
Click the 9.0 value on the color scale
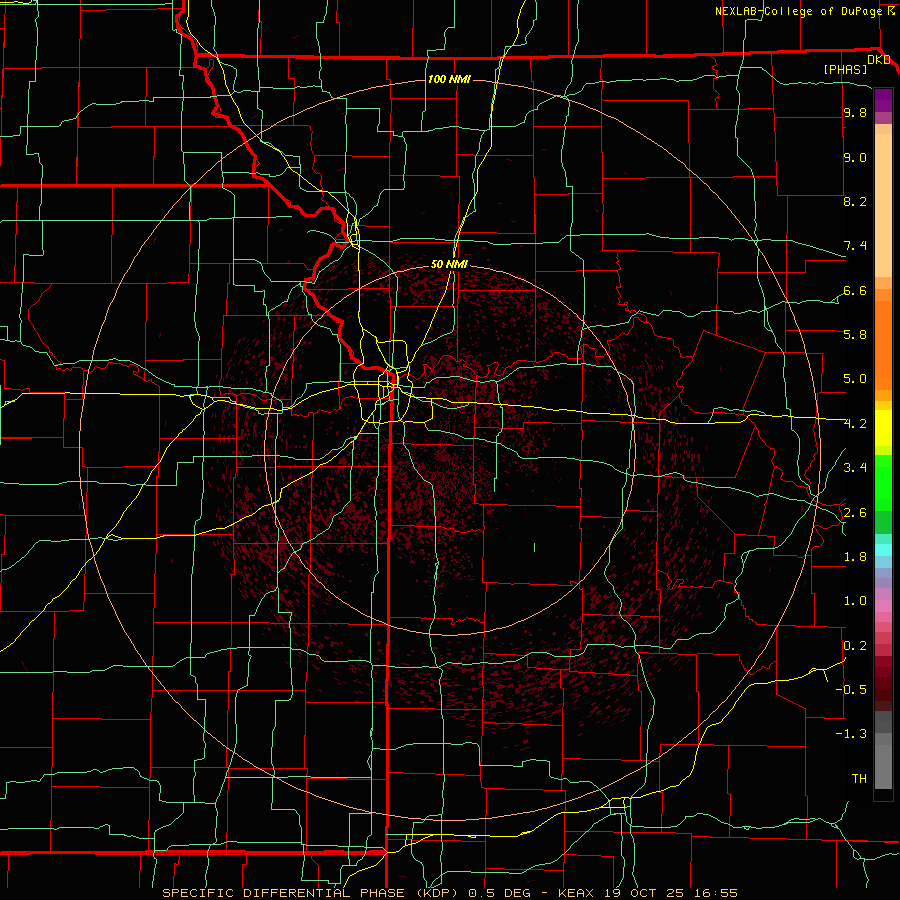855,158
